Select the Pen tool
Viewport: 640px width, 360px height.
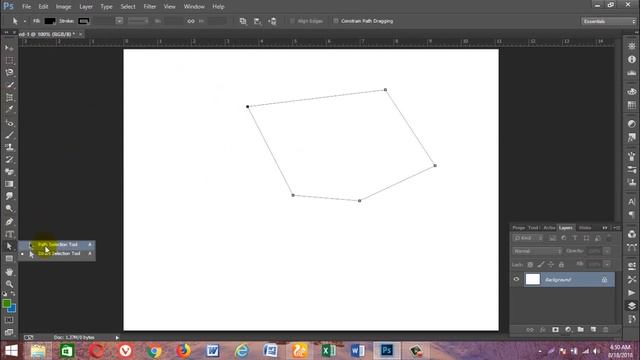[9, 222]
